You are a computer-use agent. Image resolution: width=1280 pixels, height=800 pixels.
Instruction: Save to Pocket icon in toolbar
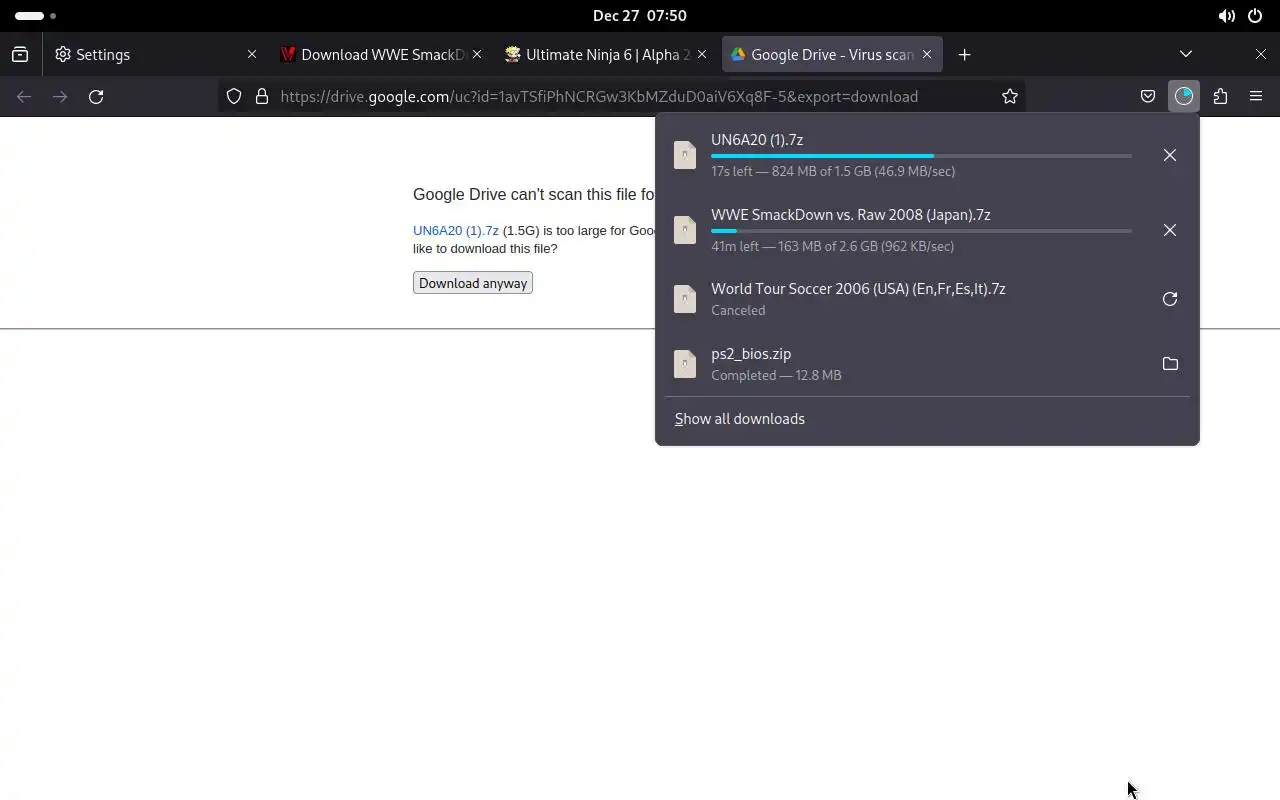1148,96
